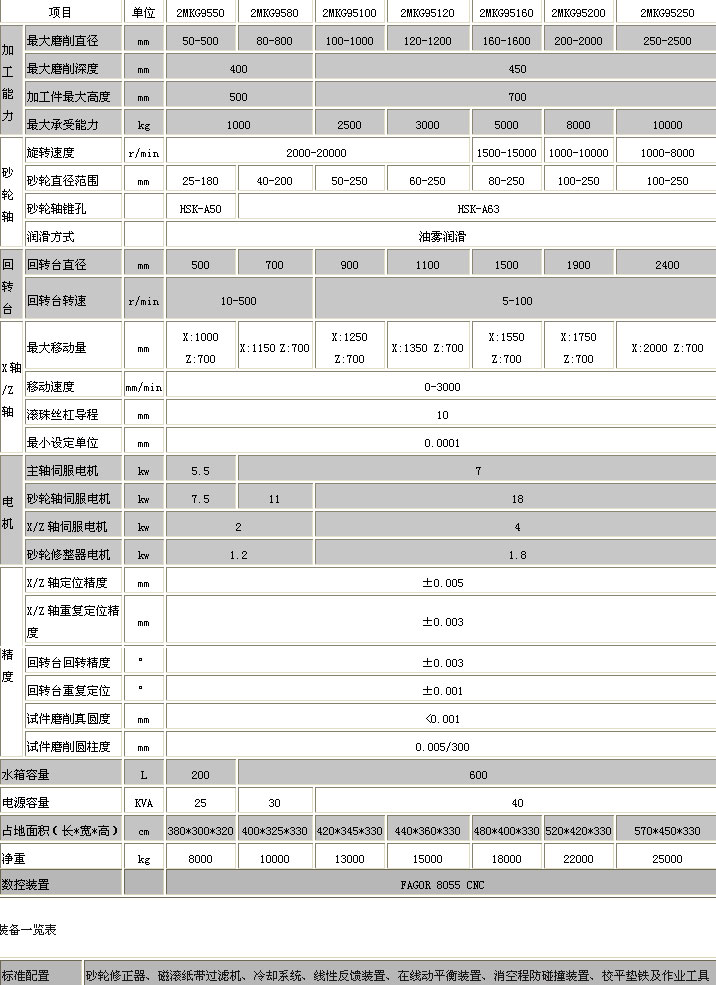Click the HSK-A50 spindle taper cell

(x=201, y=209)
